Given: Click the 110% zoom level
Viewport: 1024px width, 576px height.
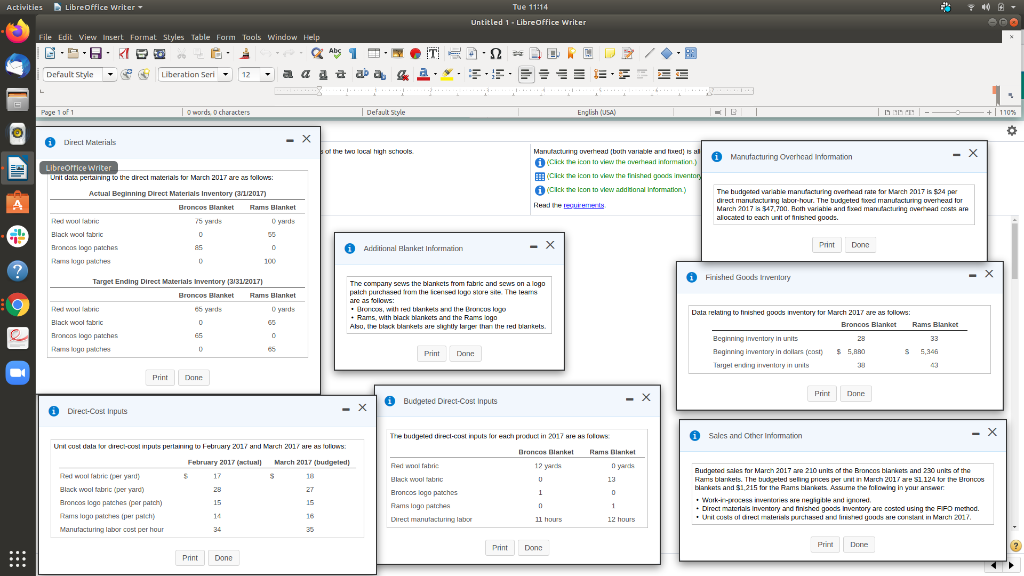Looking at the screenshot, I should coord(1008,112).
